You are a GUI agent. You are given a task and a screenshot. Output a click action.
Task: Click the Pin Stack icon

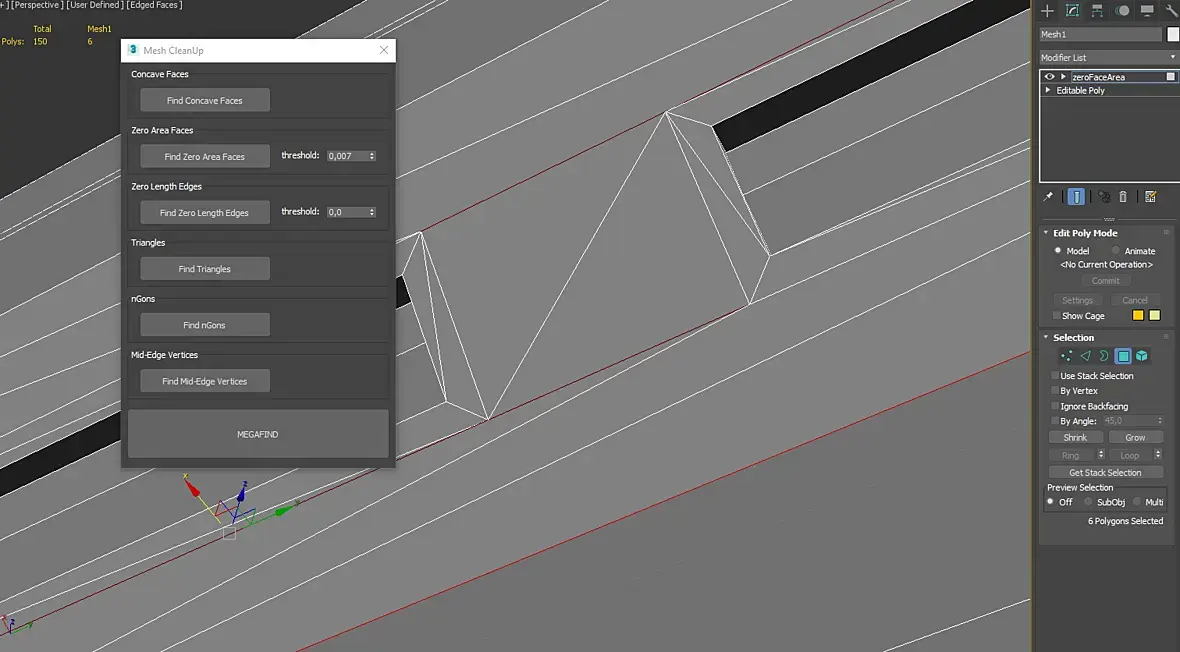point(1048,197)
